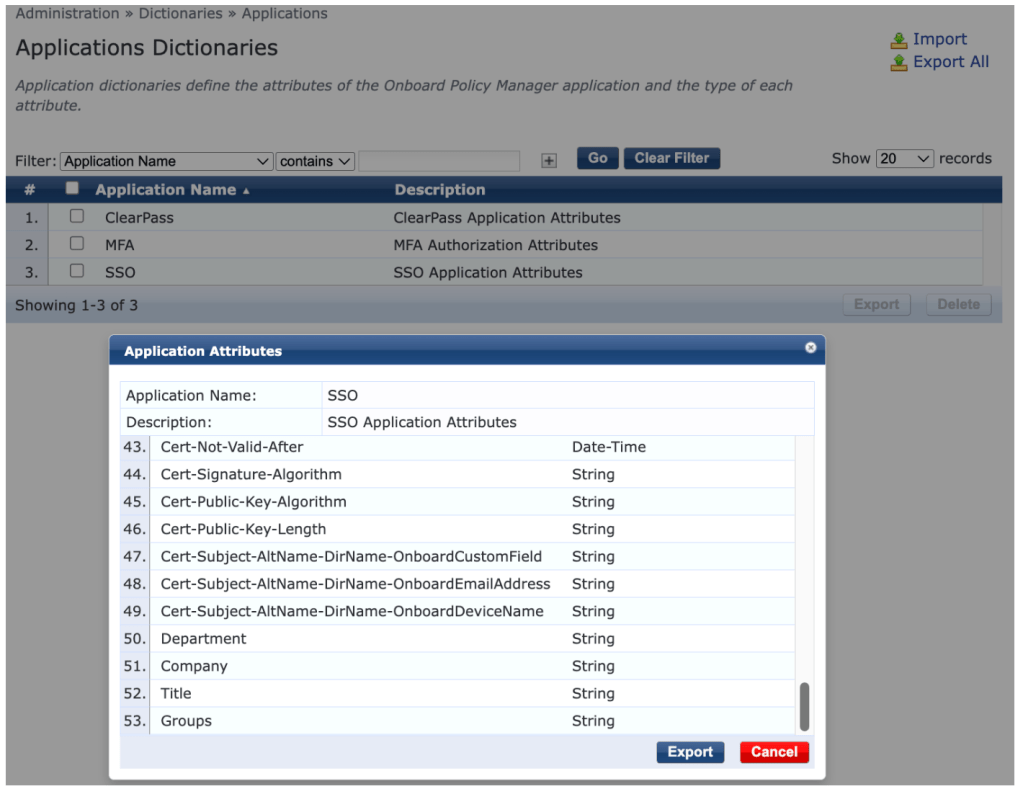Click the Import icon
Screen dimensions: 1023x794
(x=899, y=40)
